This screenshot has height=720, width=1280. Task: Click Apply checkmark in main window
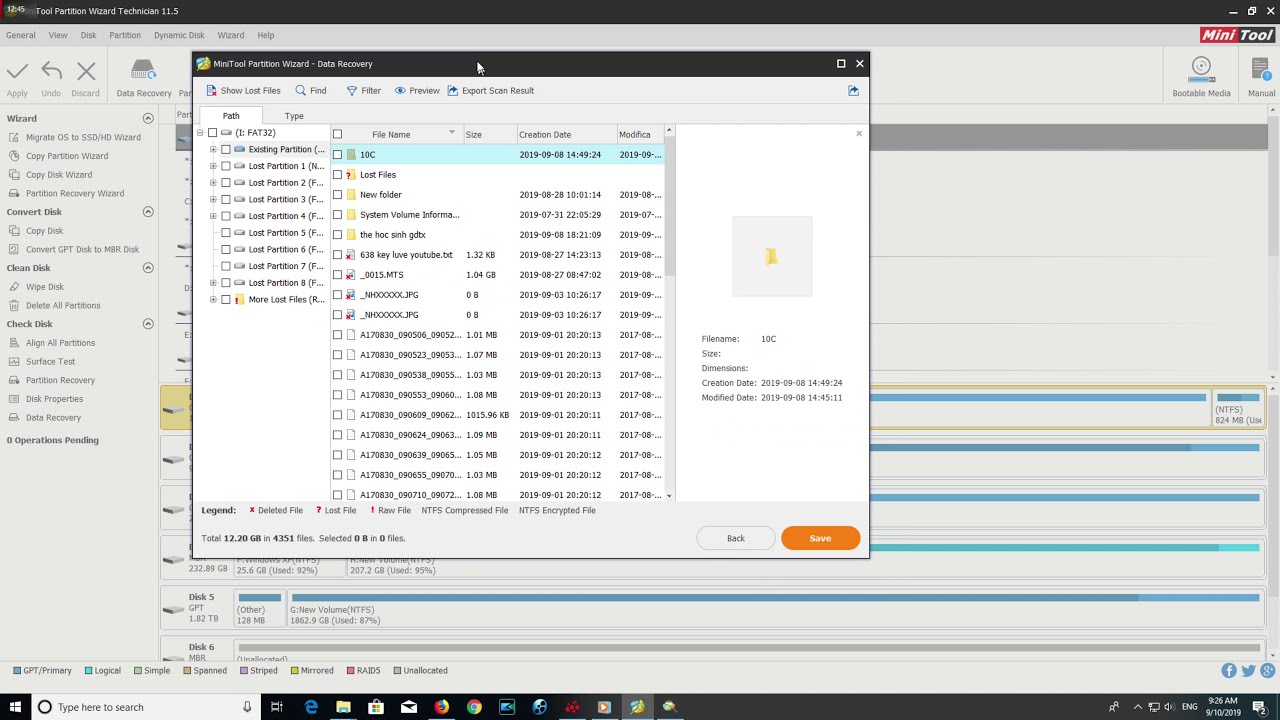tap(17, 72)
